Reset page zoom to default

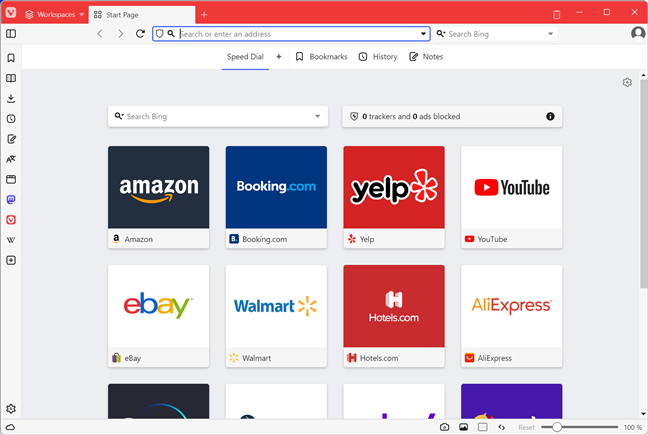[x=526, y=427]
